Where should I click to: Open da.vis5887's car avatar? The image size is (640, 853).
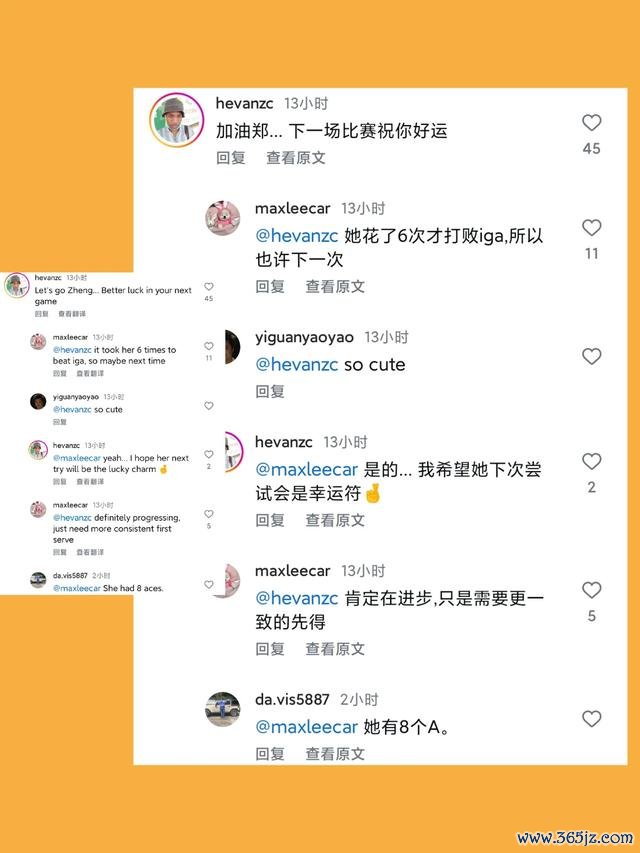223,709
